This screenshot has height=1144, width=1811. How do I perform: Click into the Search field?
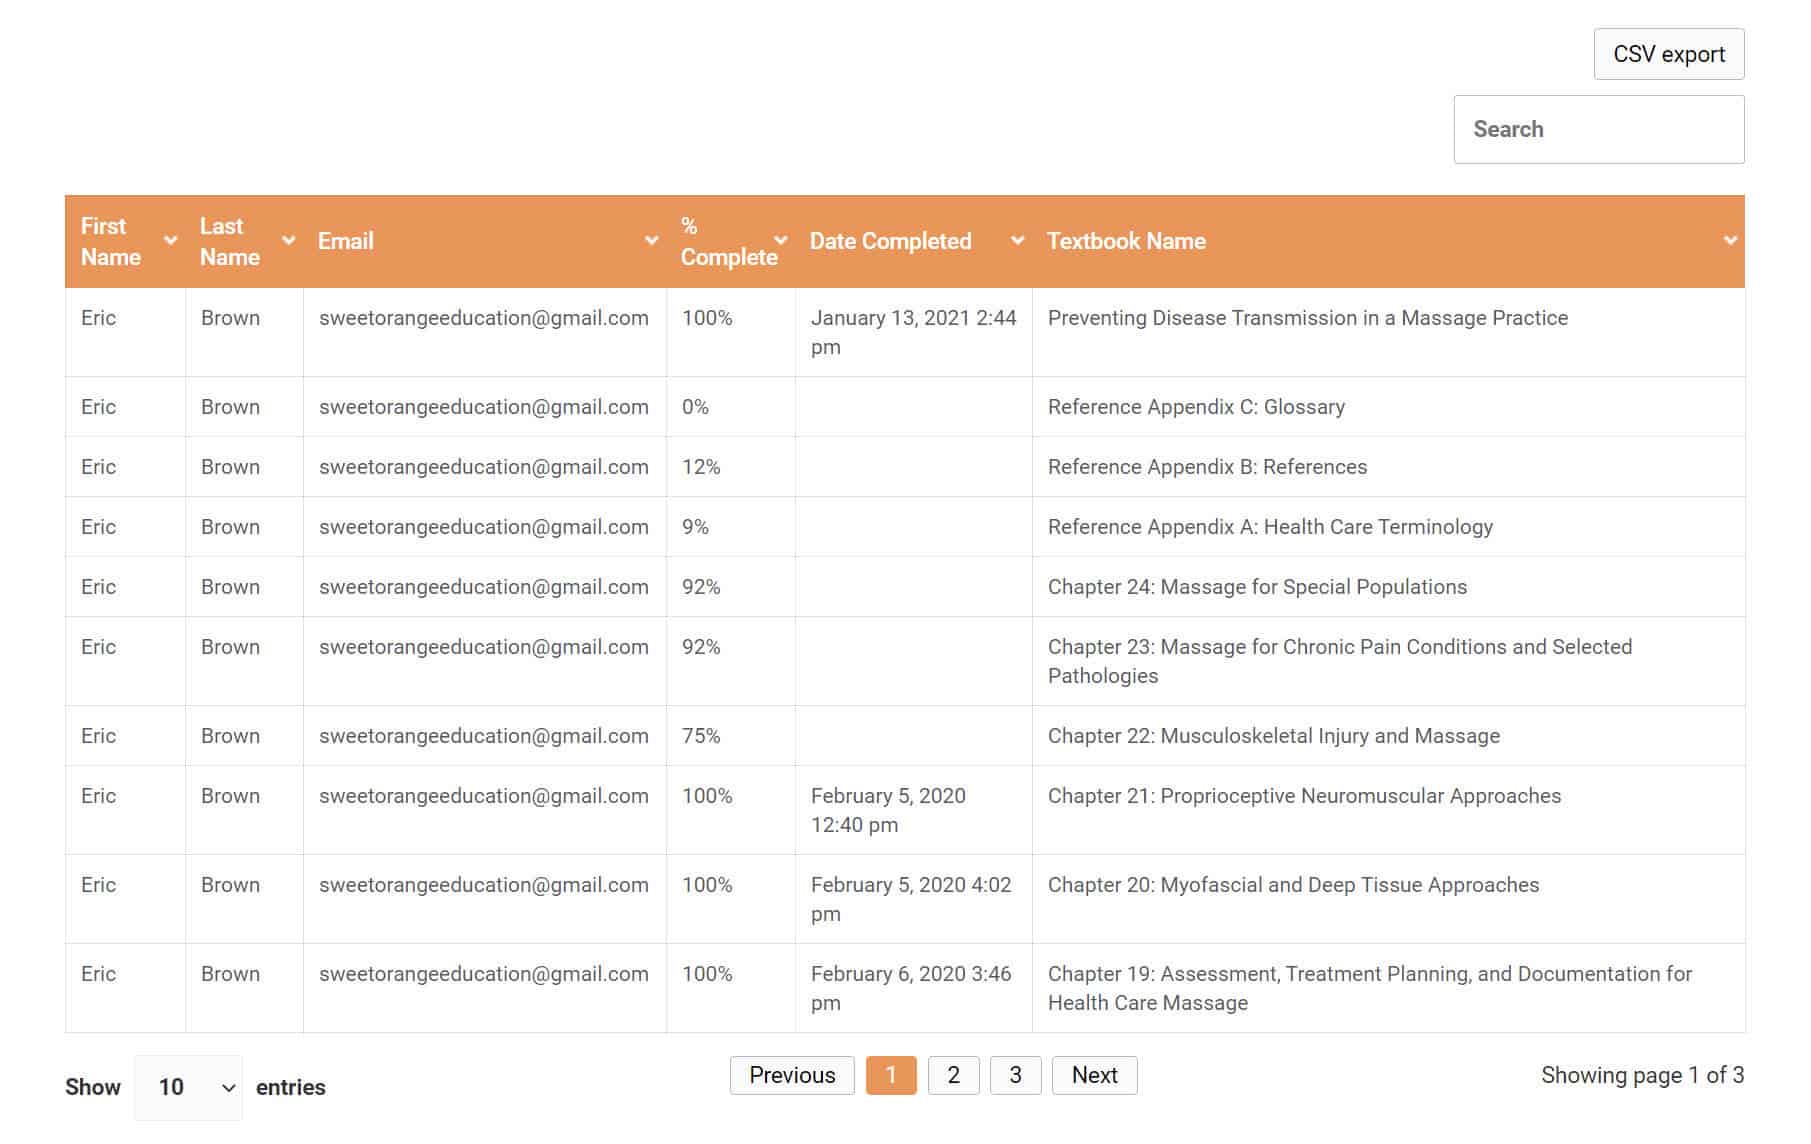click(1598, 130)
